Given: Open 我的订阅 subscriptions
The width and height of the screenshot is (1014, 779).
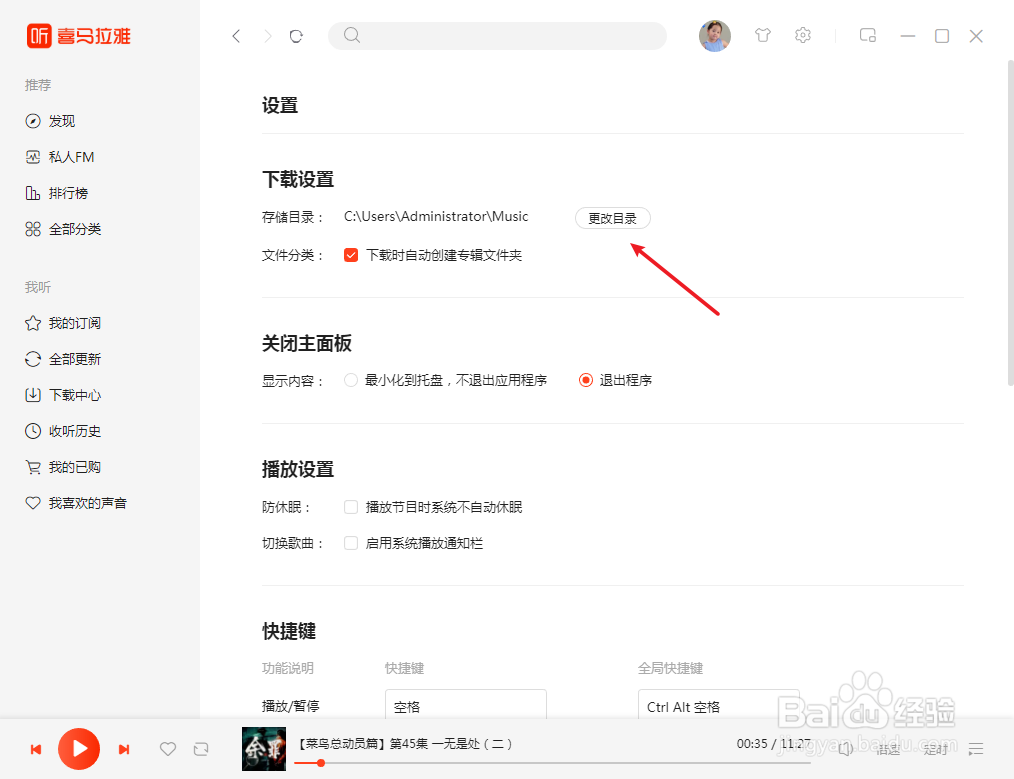Looking at the screenshot, I should click(64, 322).
